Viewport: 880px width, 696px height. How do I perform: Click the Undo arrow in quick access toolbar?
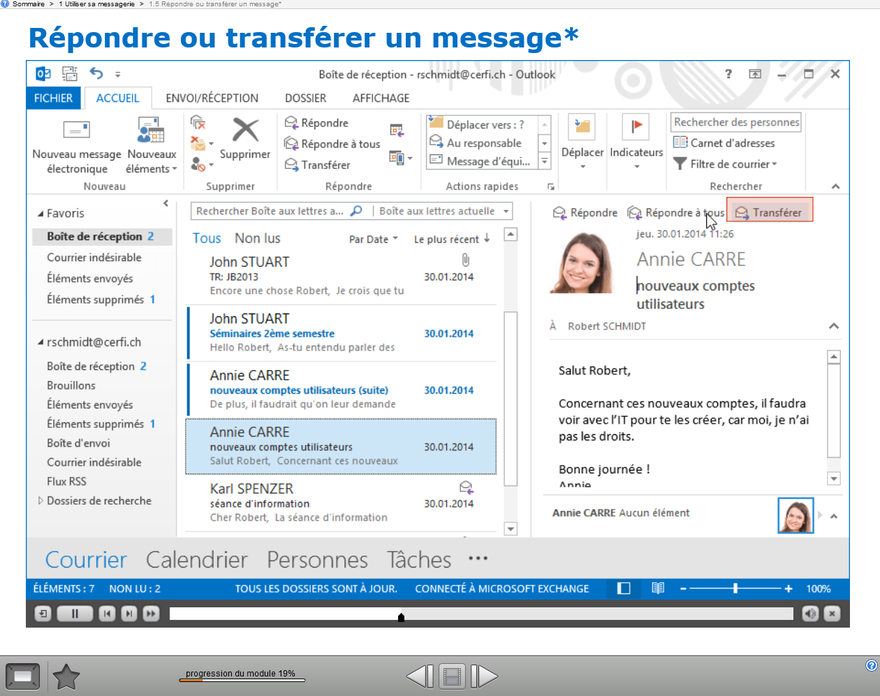coord(96,74)
